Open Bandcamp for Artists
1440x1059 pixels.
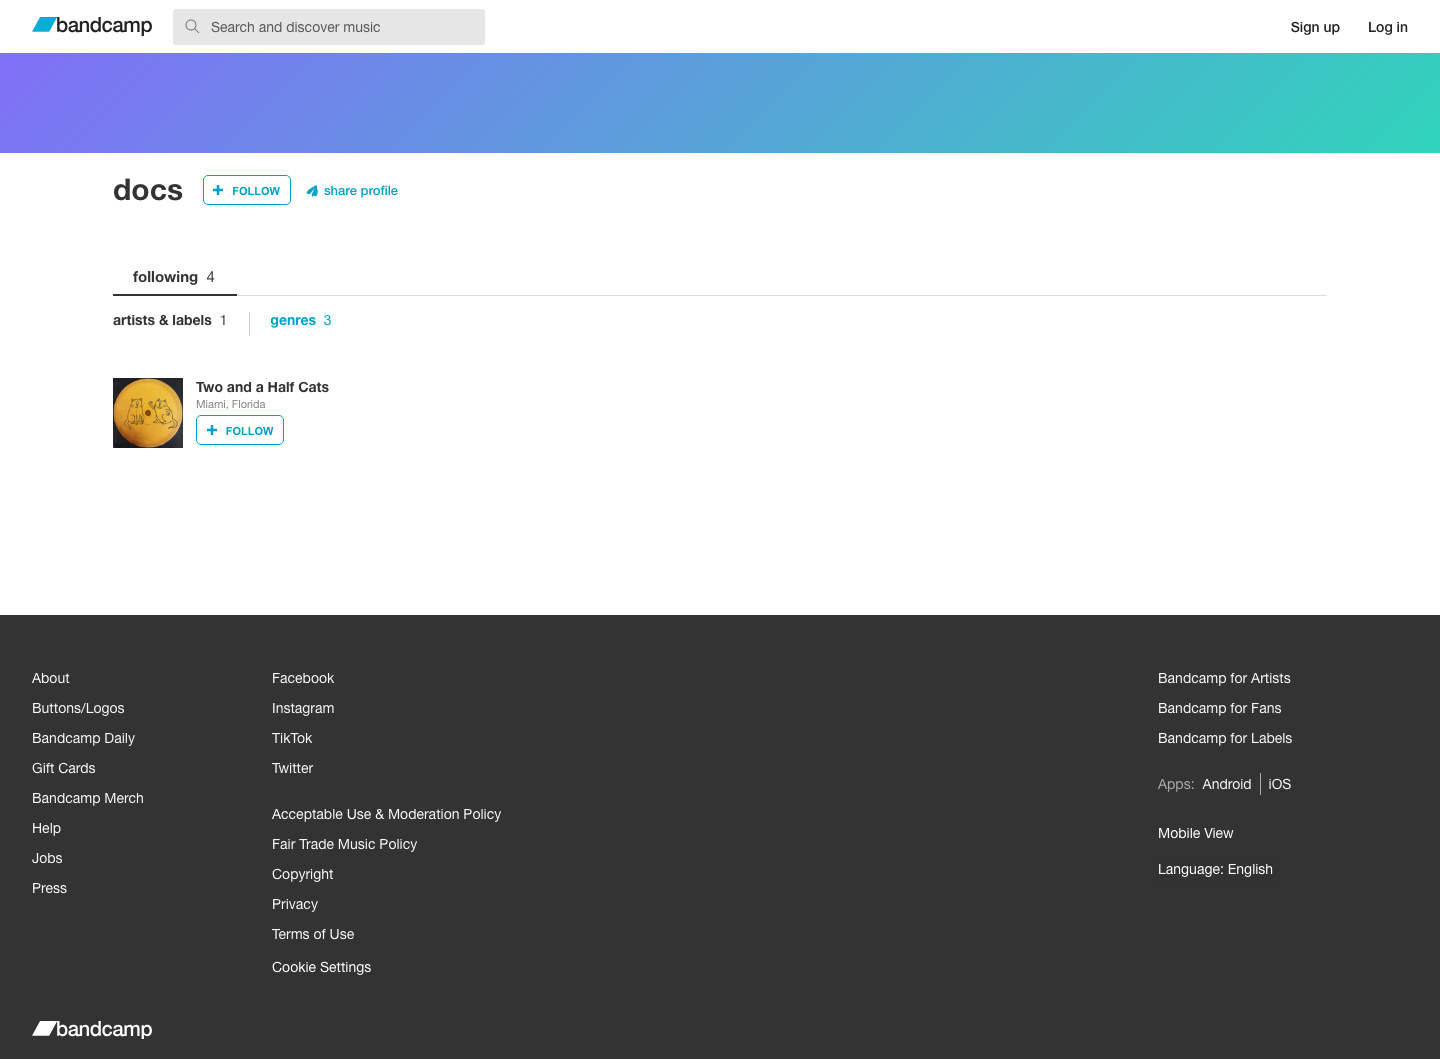coord(1224,678)
